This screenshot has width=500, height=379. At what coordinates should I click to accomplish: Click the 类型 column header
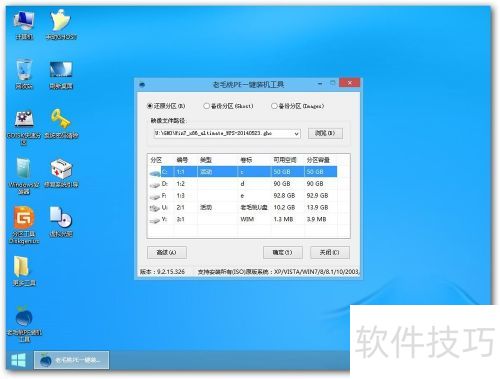pyautogui.click(x=206, y=160)
